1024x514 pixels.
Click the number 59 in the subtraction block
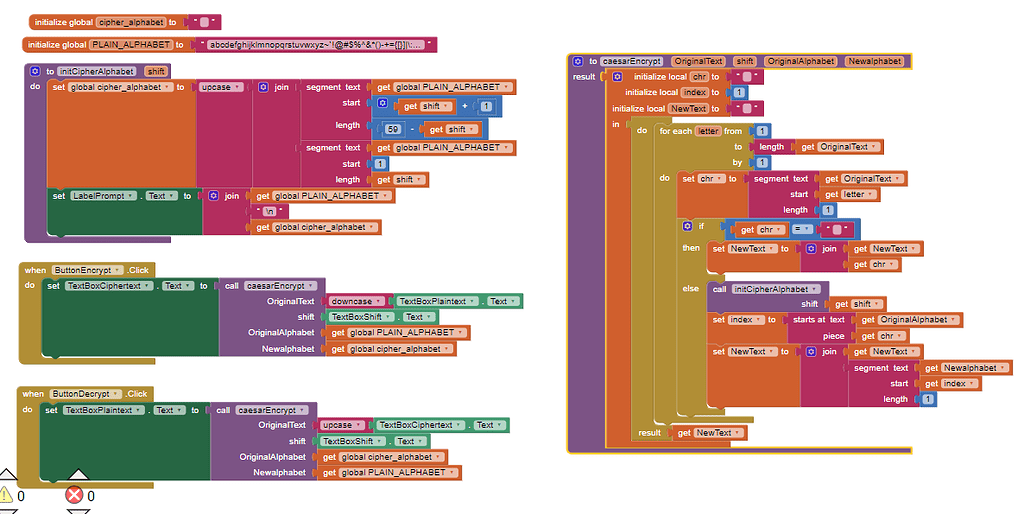pos(394,129)
